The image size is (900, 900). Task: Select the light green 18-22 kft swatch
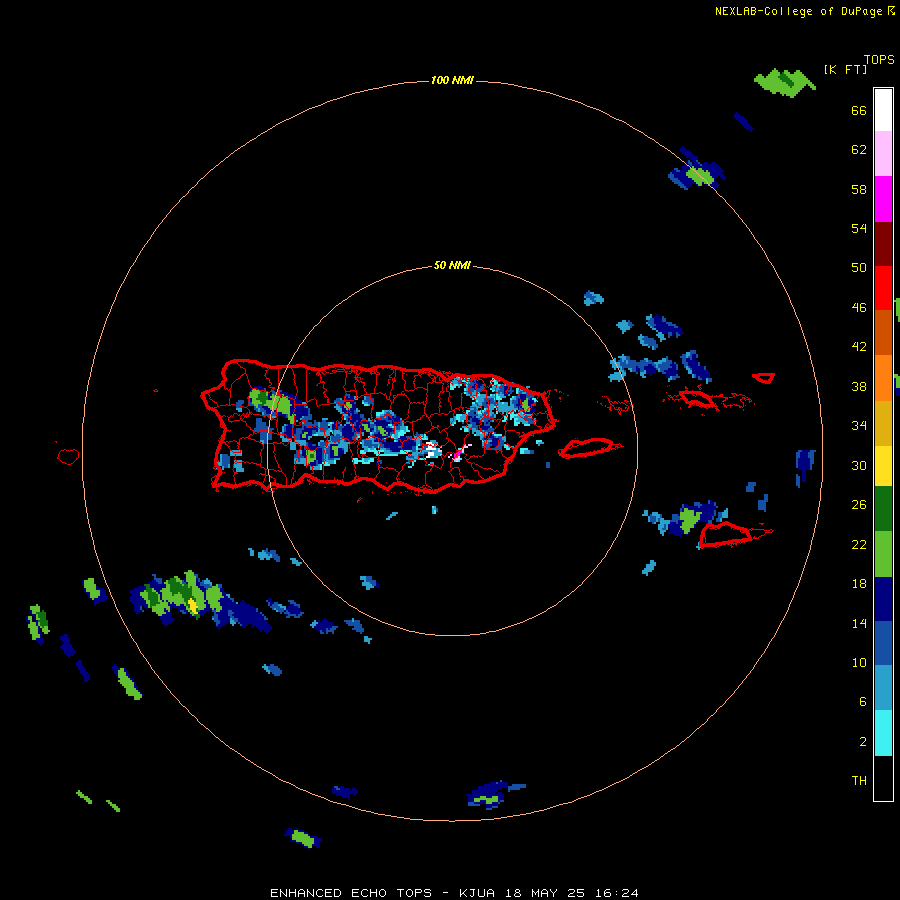883,554
